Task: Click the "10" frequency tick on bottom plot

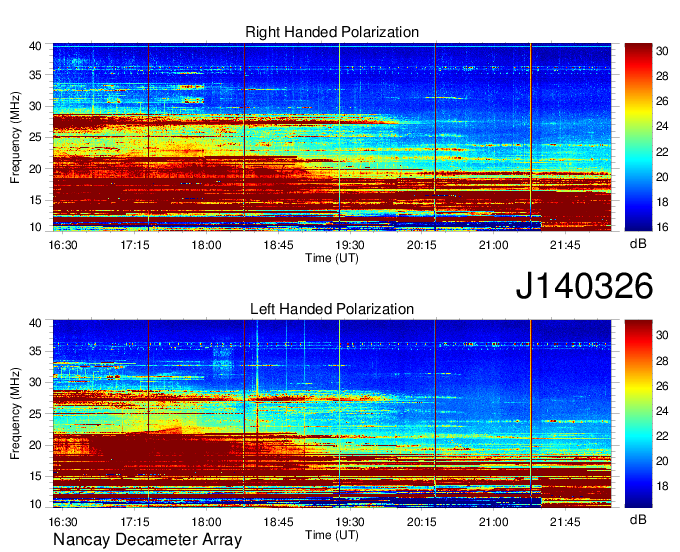Action: click(36, 504)
